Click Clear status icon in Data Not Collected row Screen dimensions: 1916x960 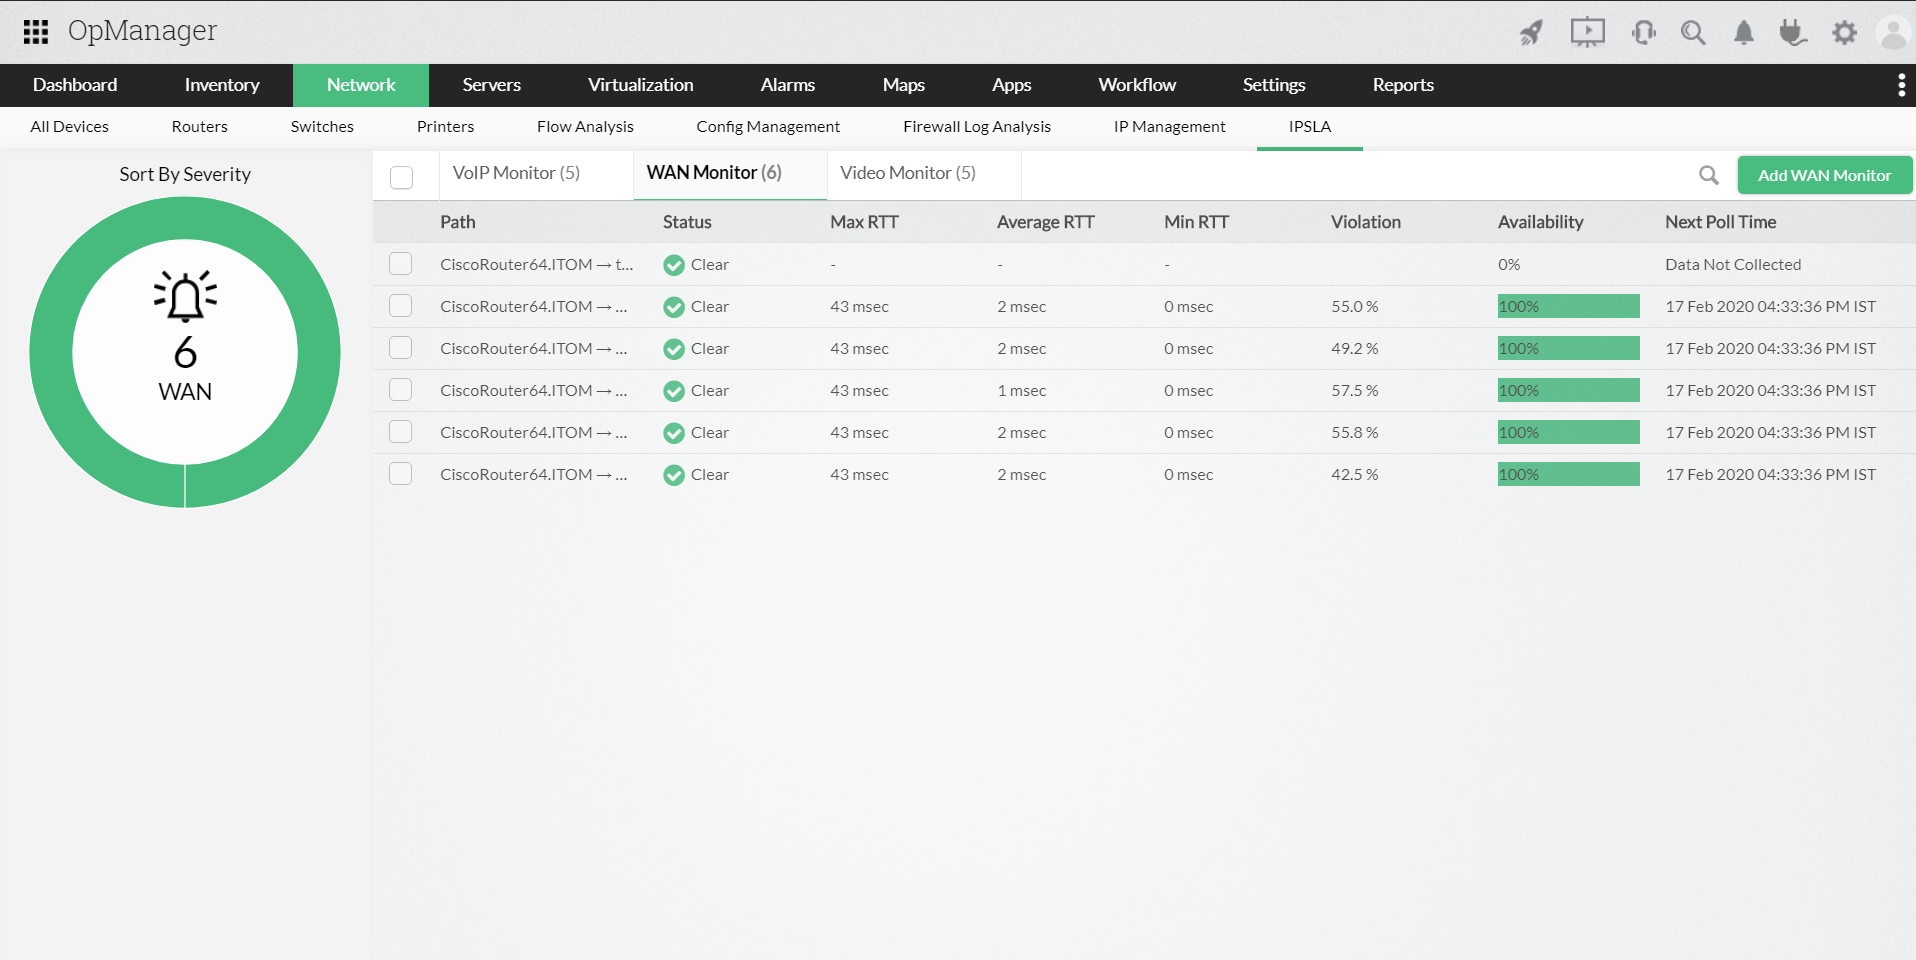click(674, 265)
